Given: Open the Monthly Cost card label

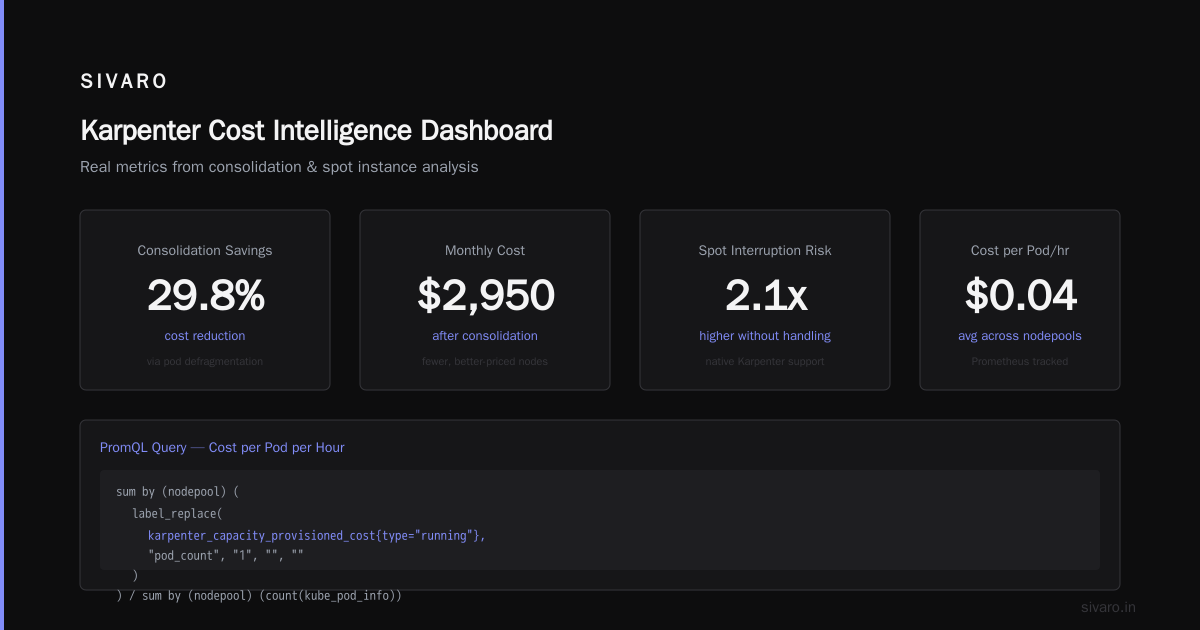Looking at the screenshot, I should [485, 251].
